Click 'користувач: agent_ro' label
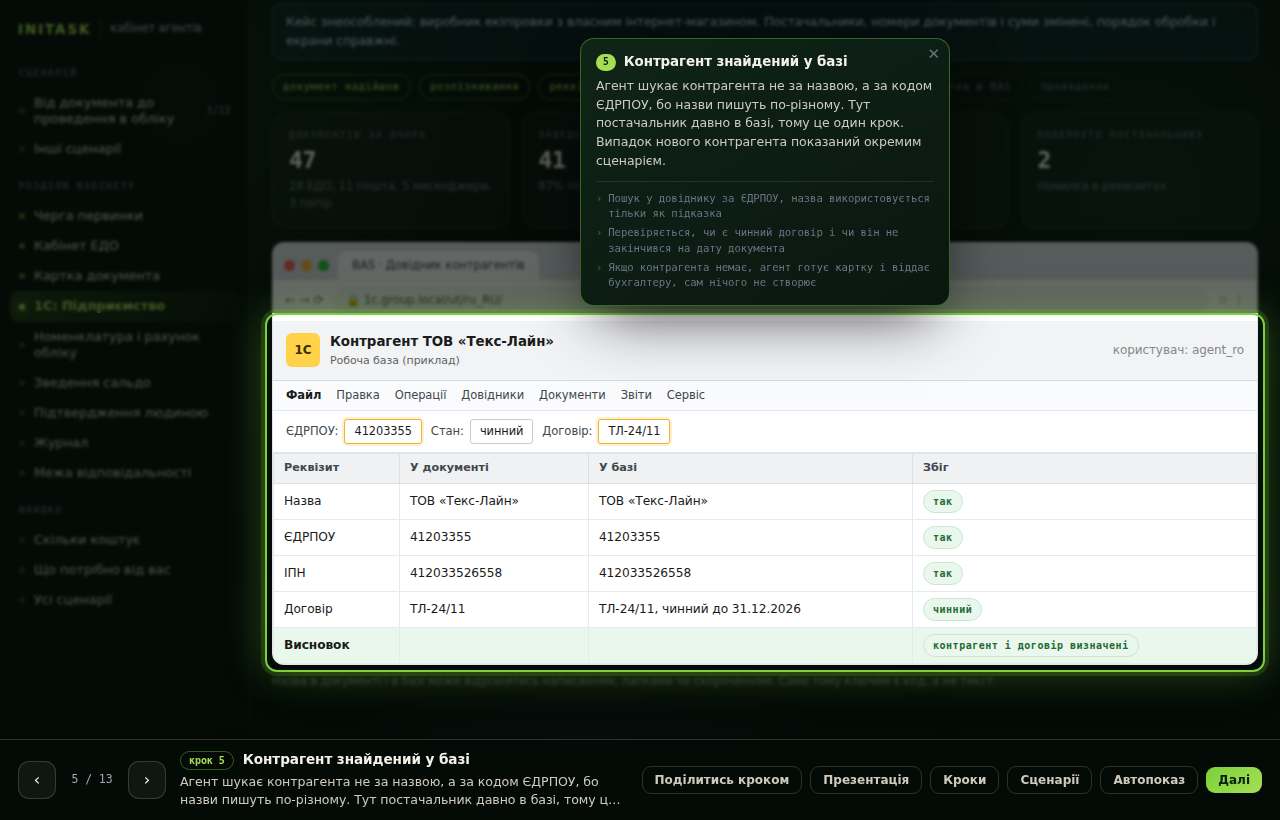Viewport: 1280px width, 820px height. pyautogui.click(x=1179, y=350)
